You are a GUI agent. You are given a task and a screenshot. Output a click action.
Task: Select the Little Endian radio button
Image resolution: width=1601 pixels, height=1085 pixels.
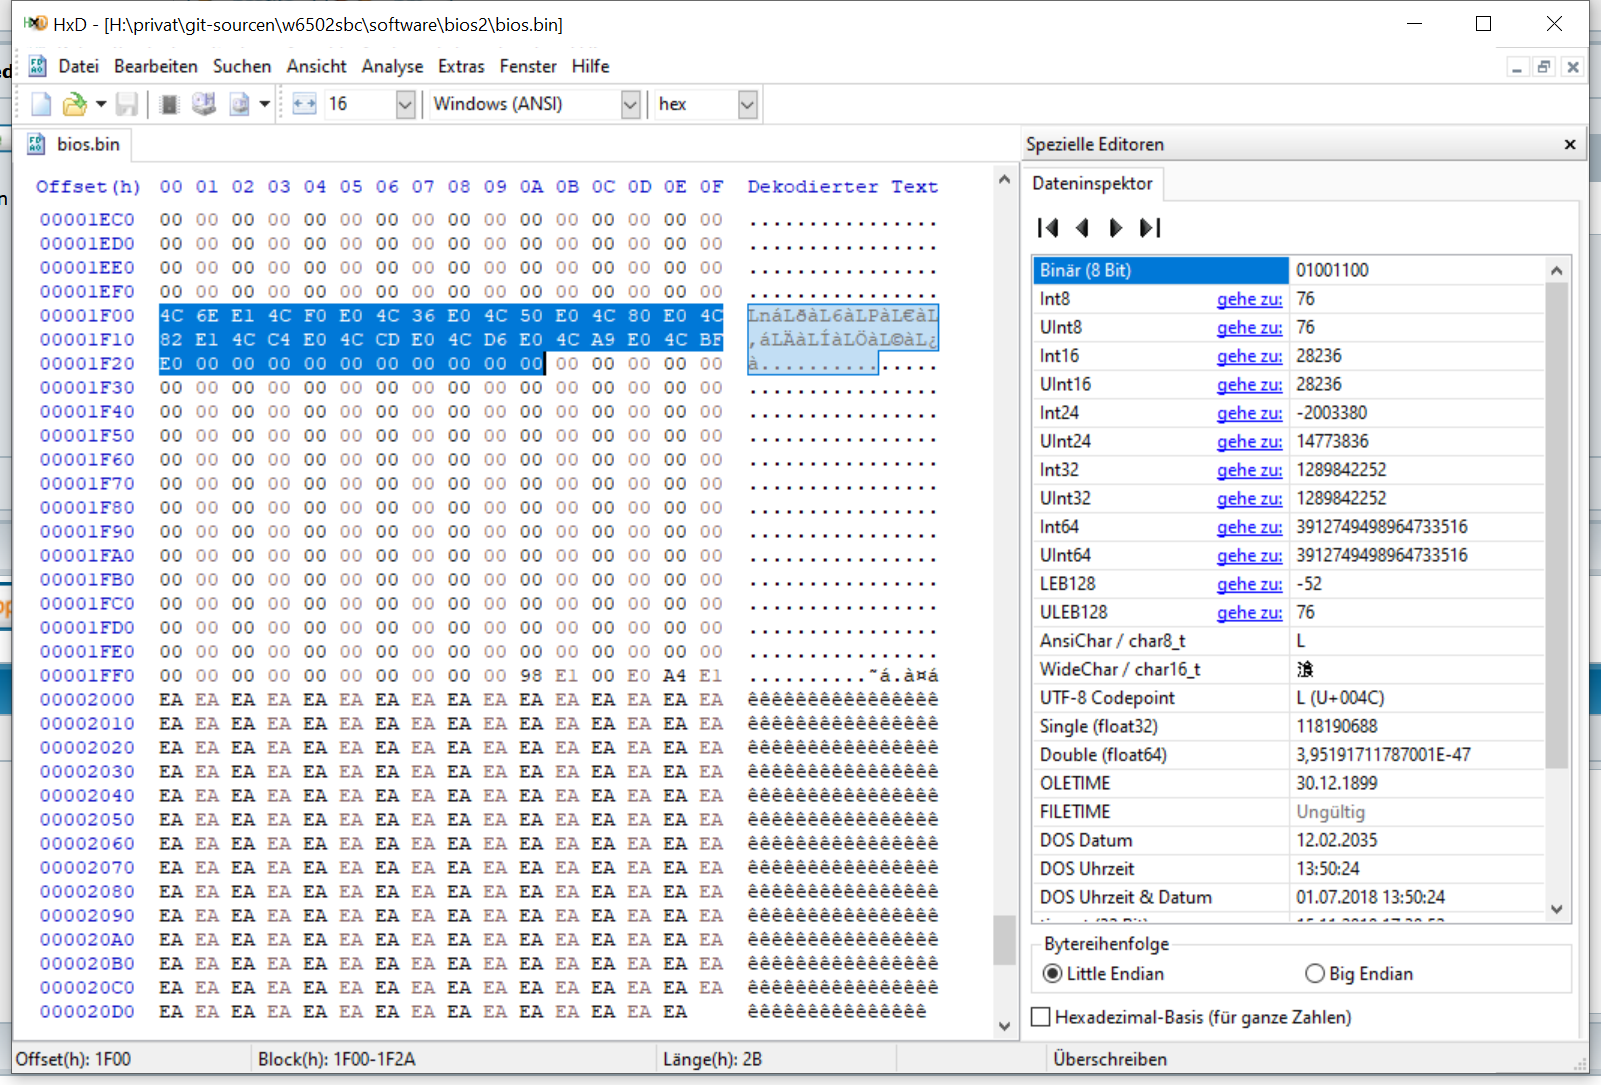(1052, 974)
